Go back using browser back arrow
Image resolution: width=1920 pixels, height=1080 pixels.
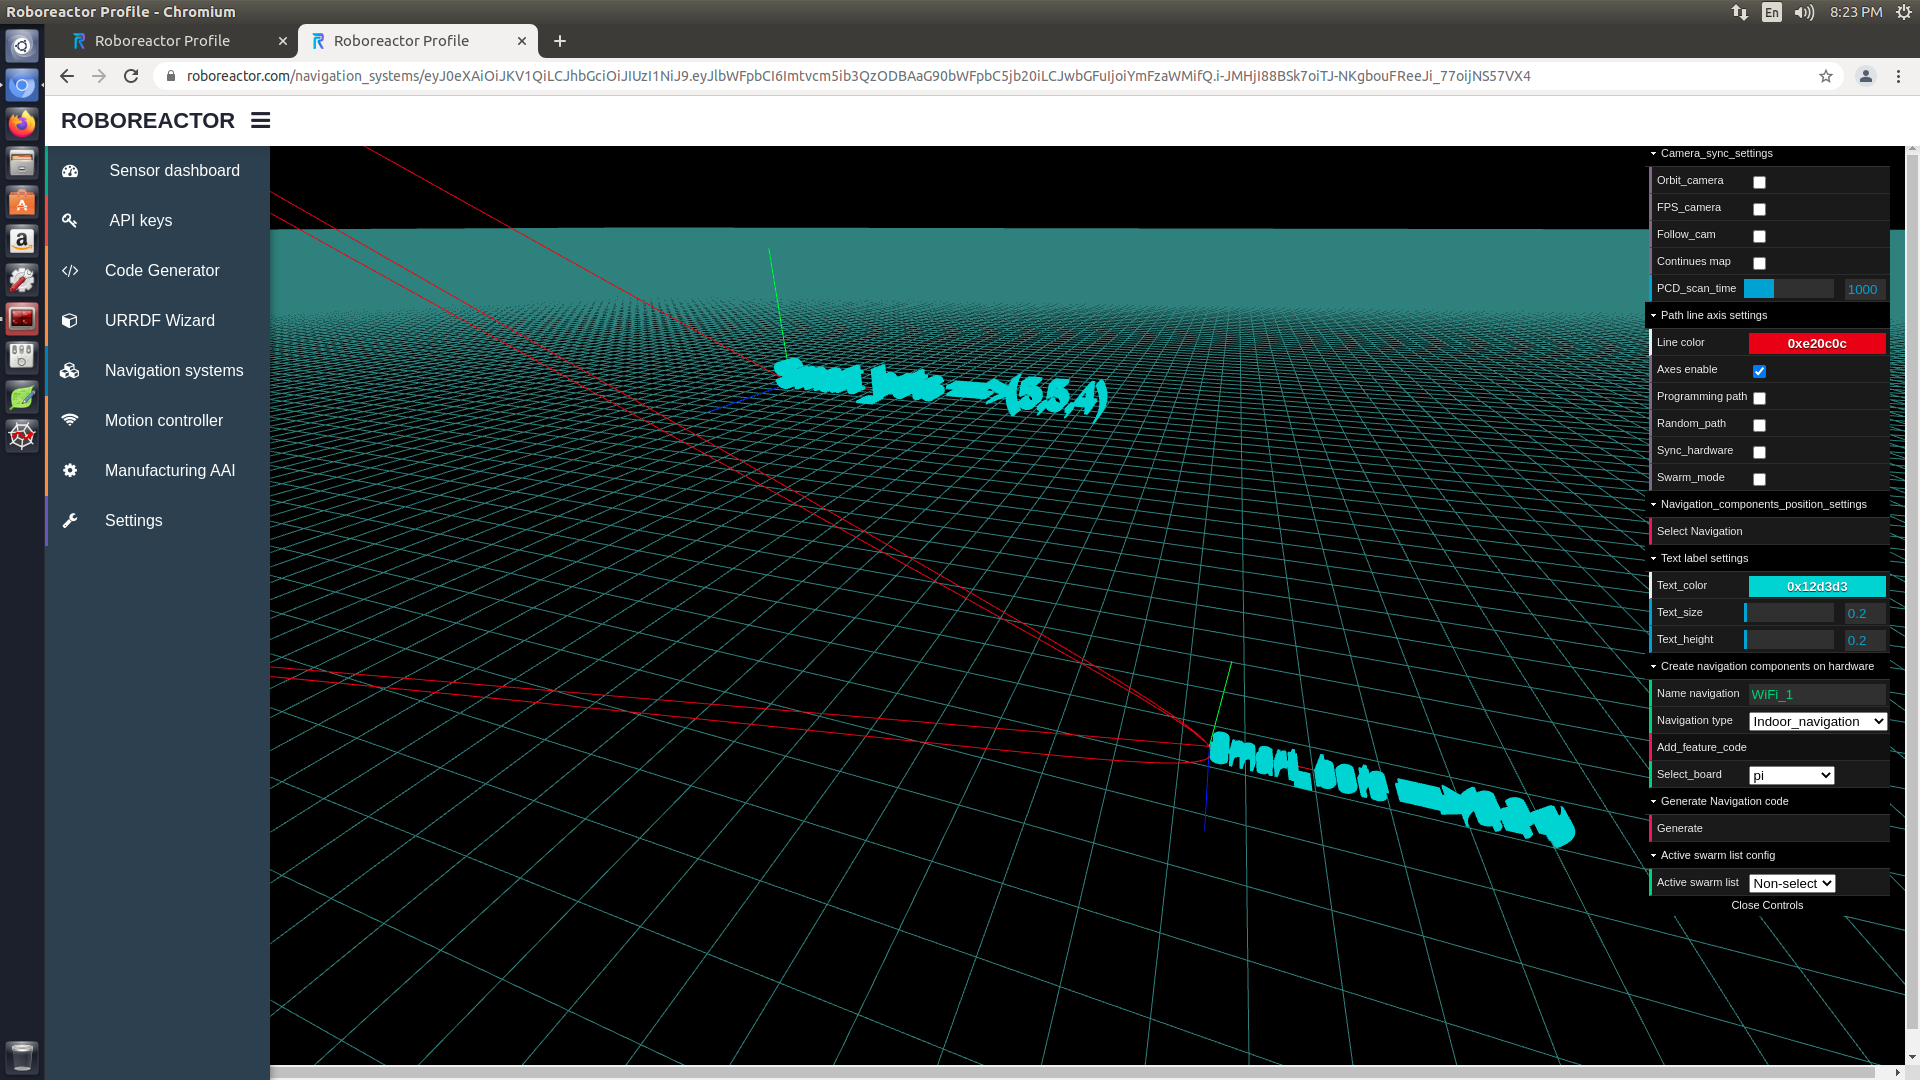pos(67,76)
